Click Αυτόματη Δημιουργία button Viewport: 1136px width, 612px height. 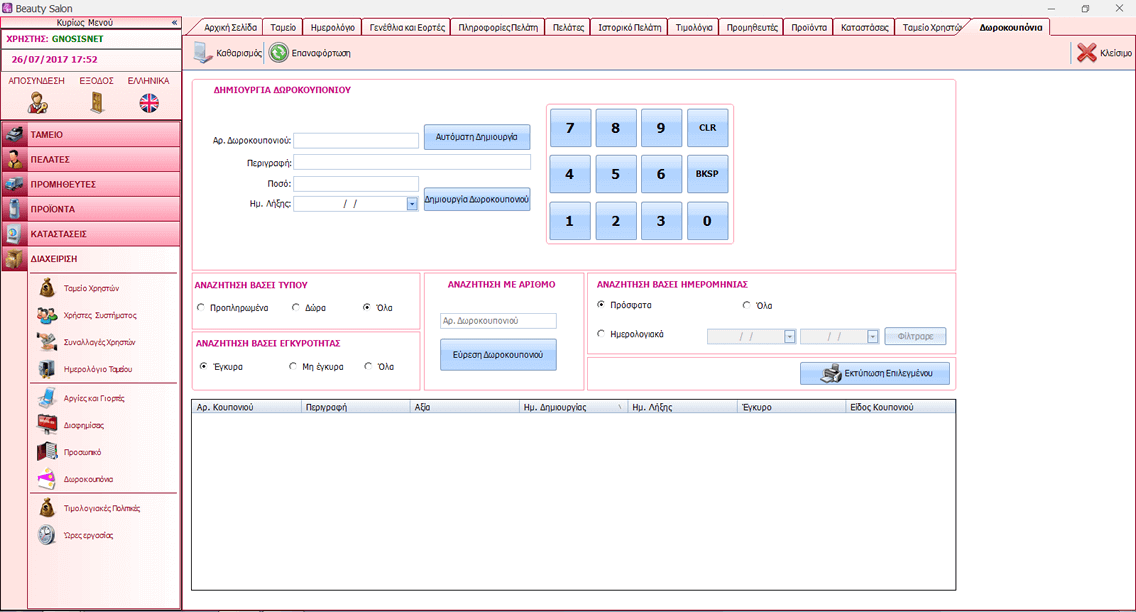click(x=476, y=136)
